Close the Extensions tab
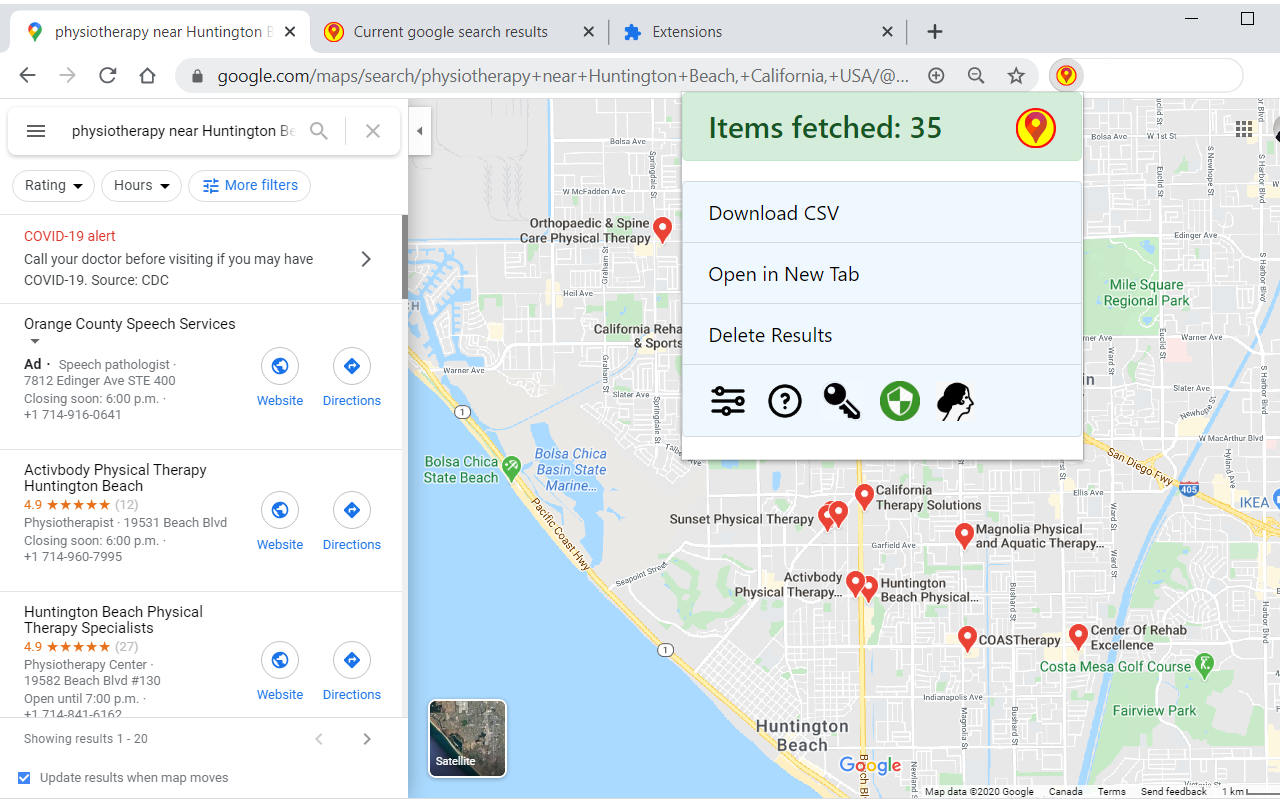This screenshot has height=800, width=1280. (887, 32)
